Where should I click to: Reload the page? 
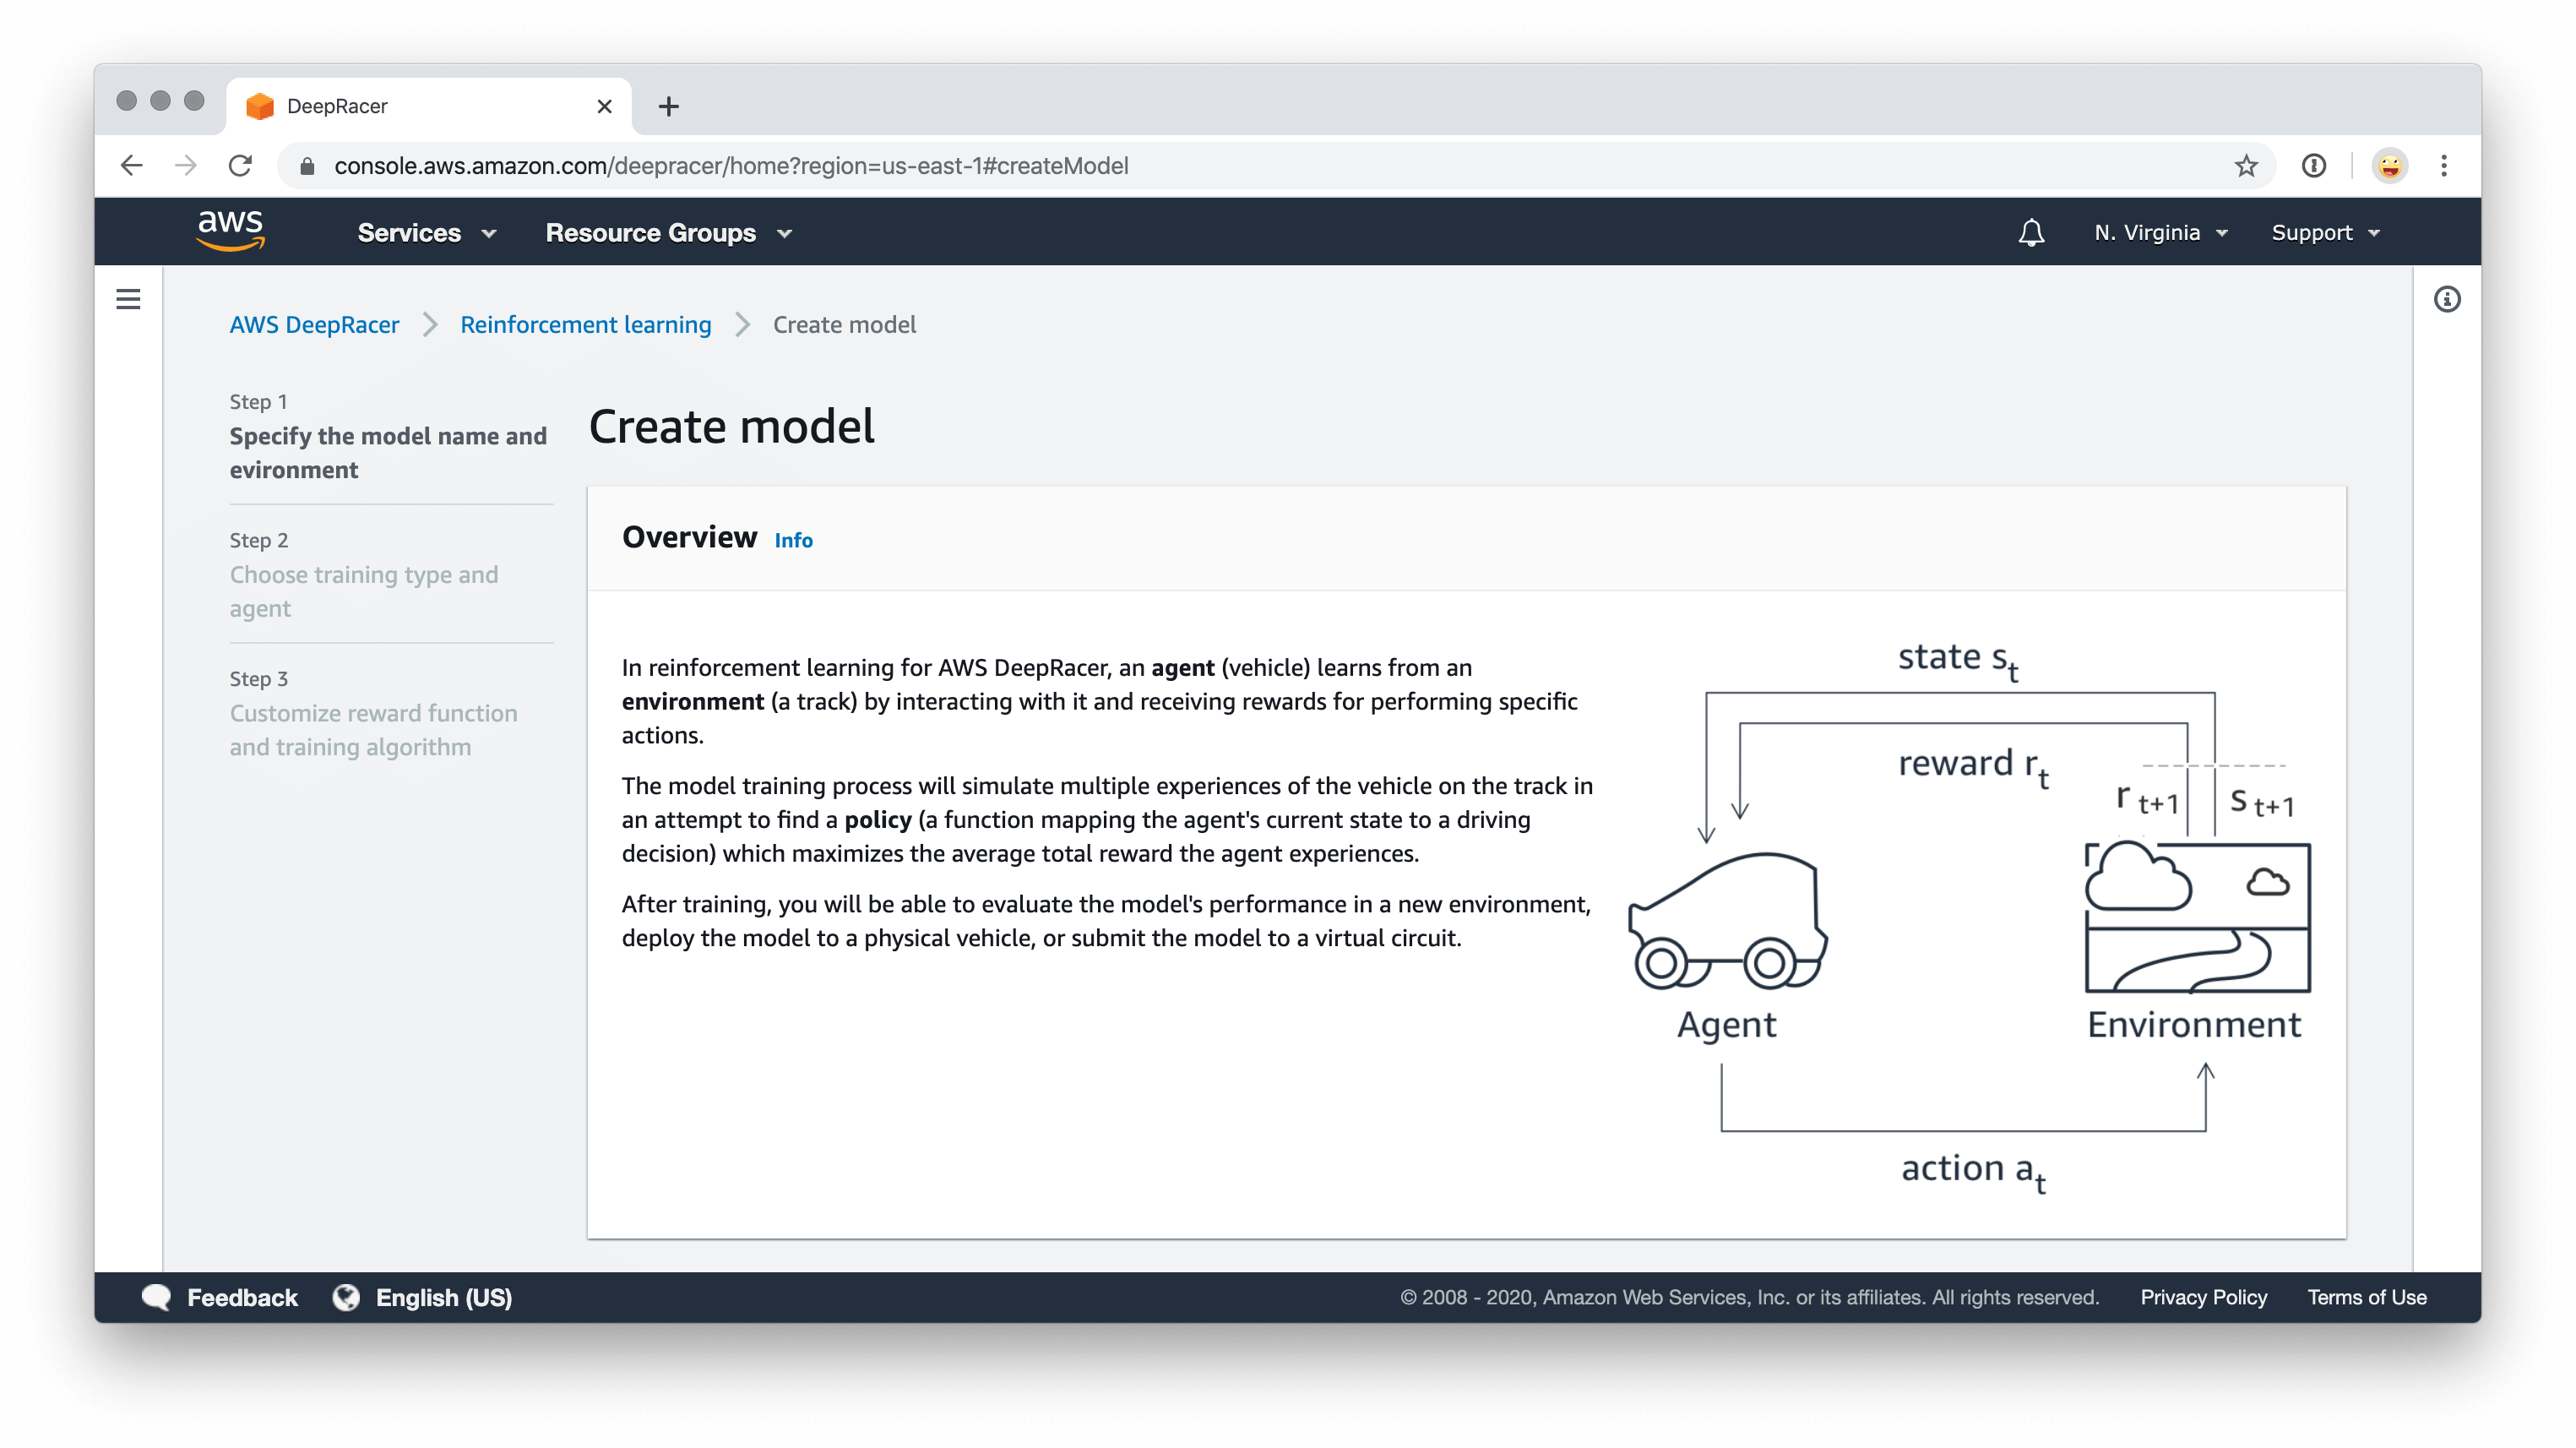click(240, 165)
